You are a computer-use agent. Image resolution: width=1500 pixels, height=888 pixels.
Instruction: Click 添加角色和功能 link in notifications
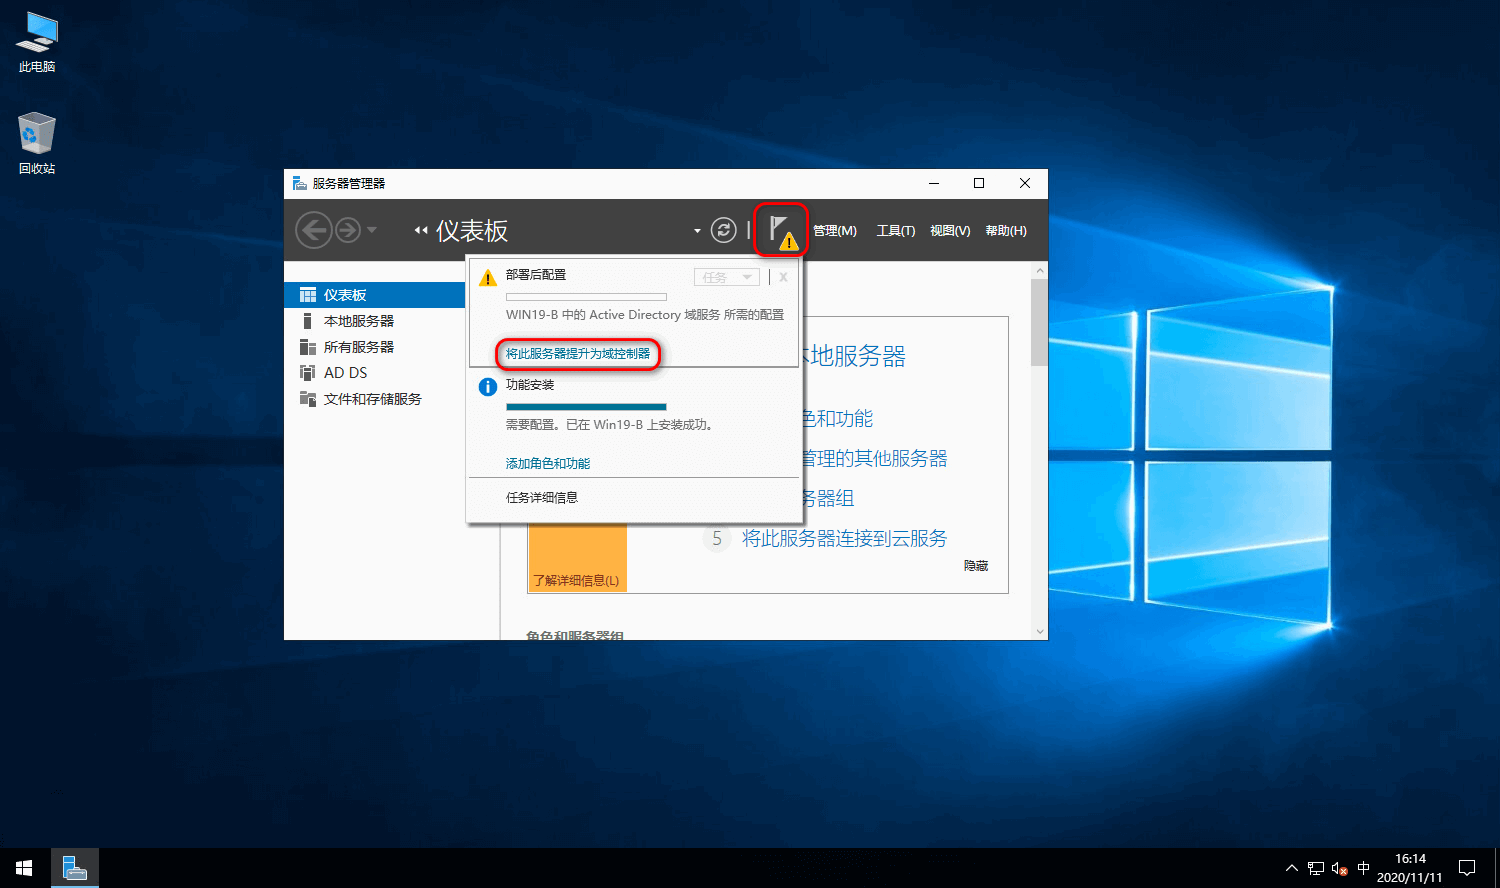point(548,464)
